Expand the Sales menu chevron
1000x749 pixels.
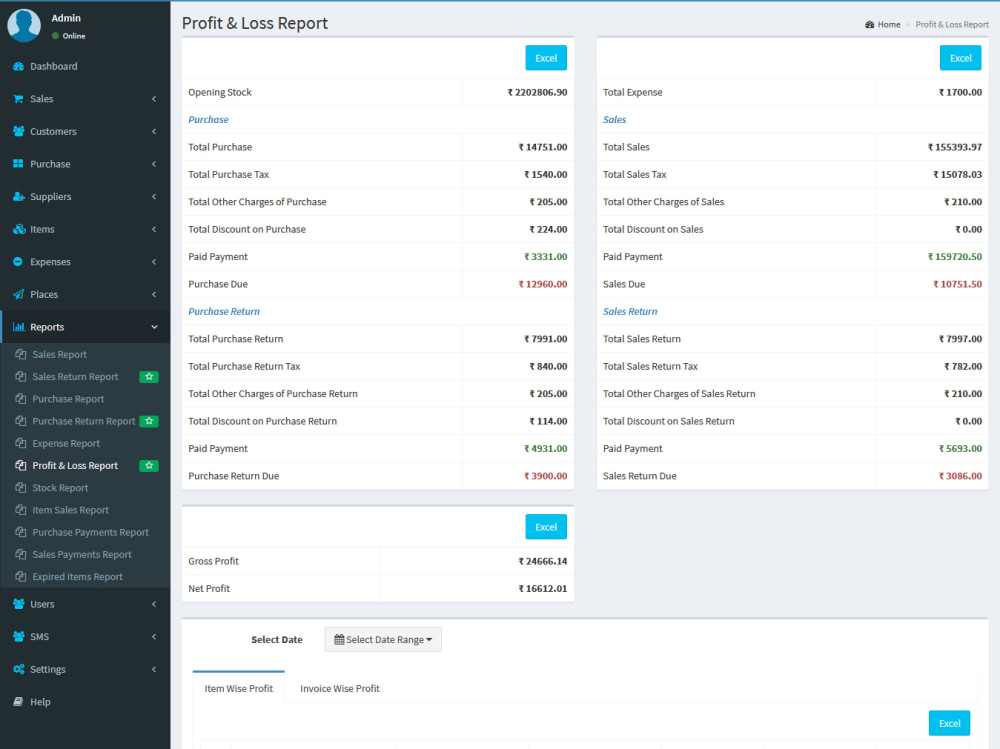(154, 99)
